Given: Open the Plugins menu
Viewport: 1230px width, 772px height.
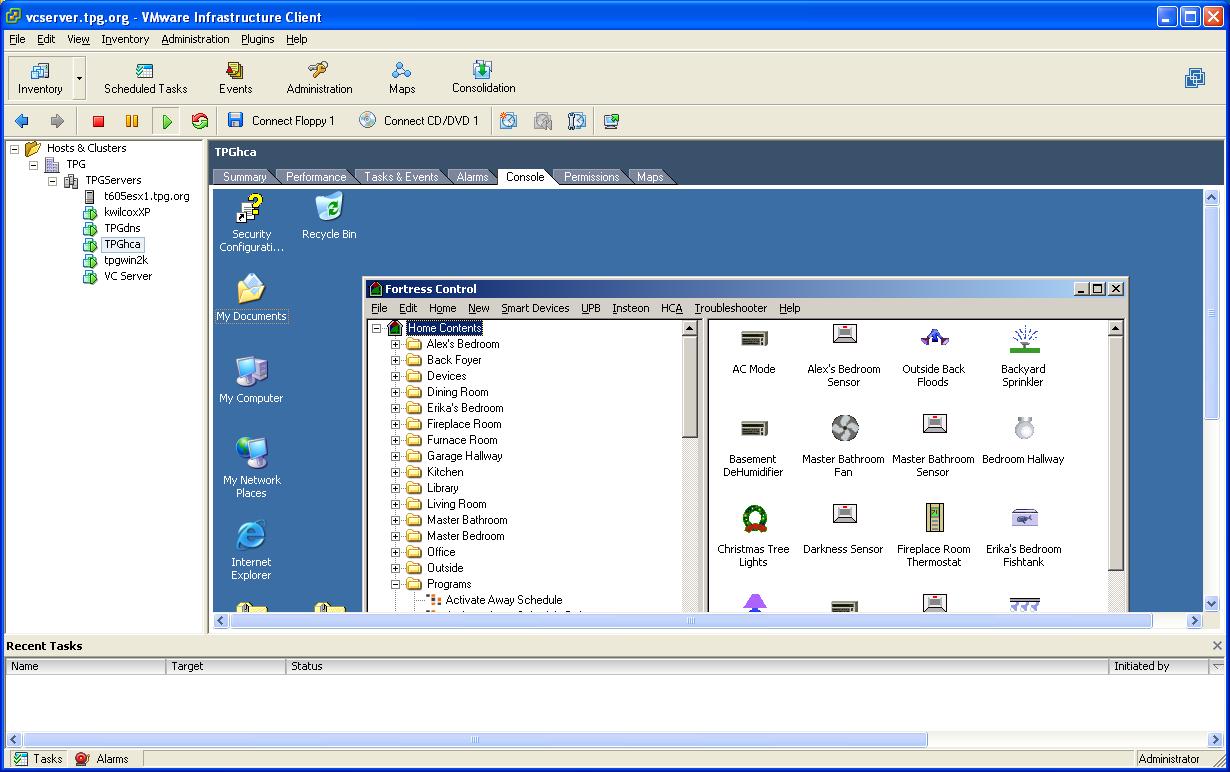Looking at the screenshot, I should (257, 39).
